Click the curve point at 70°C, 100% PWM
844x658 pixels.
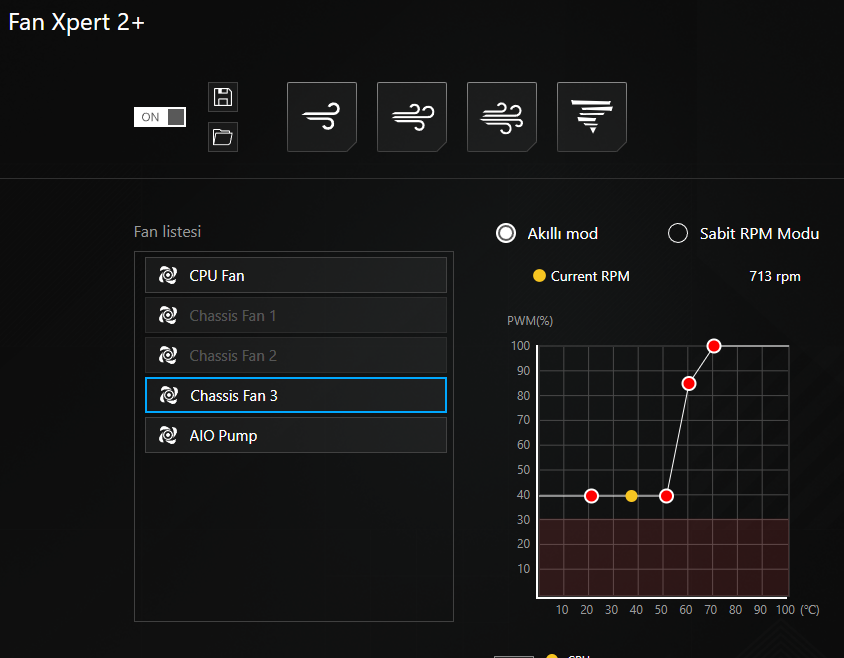pos(714,346)
